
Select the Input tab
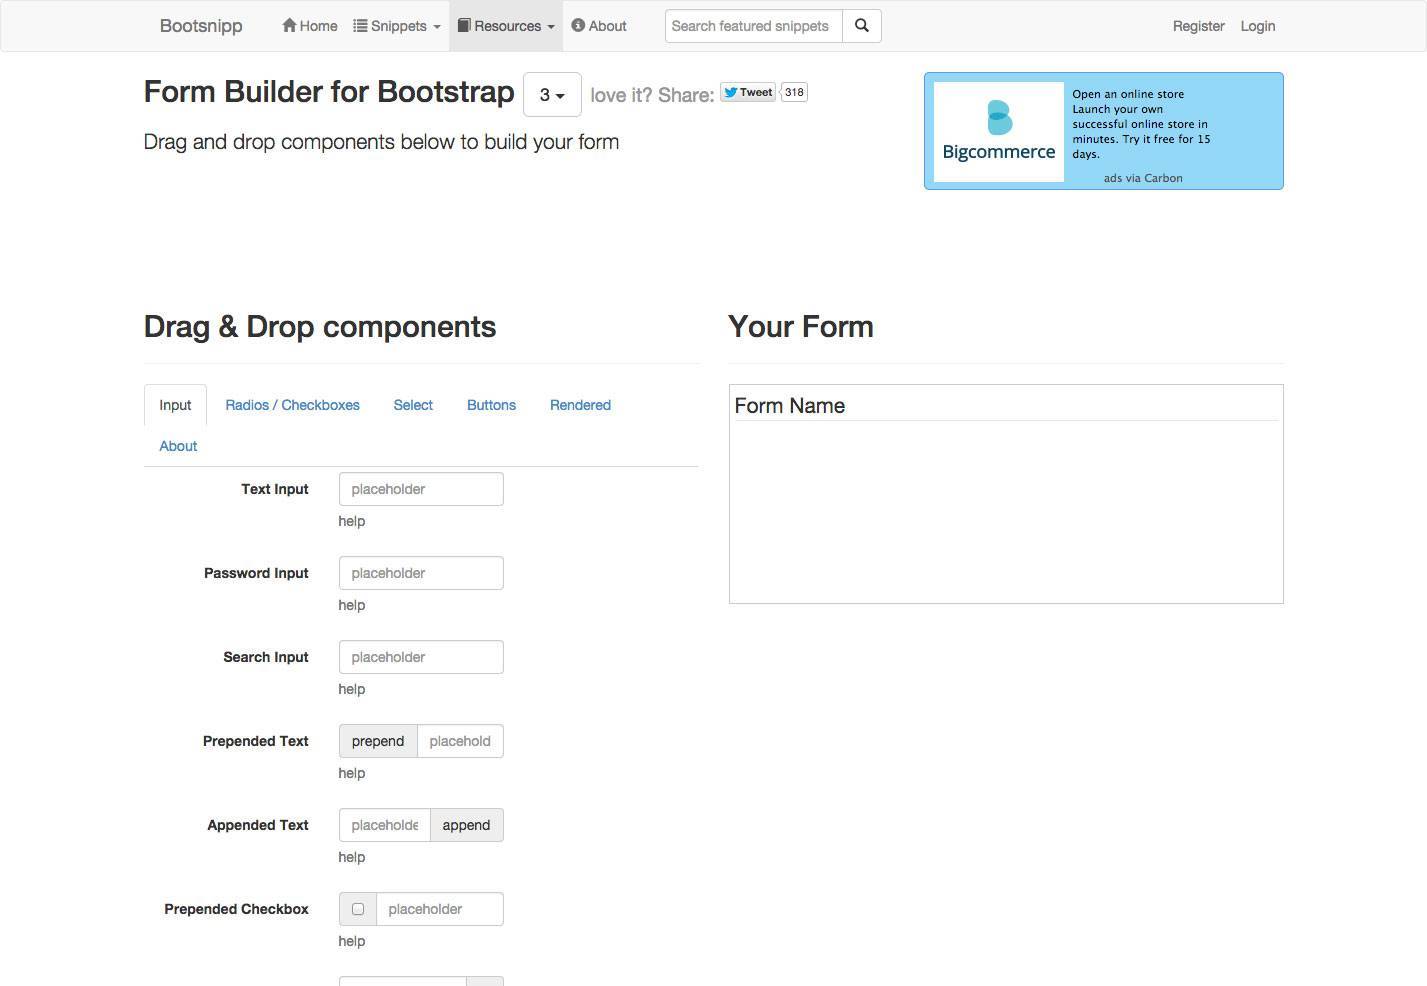[175, 405]
